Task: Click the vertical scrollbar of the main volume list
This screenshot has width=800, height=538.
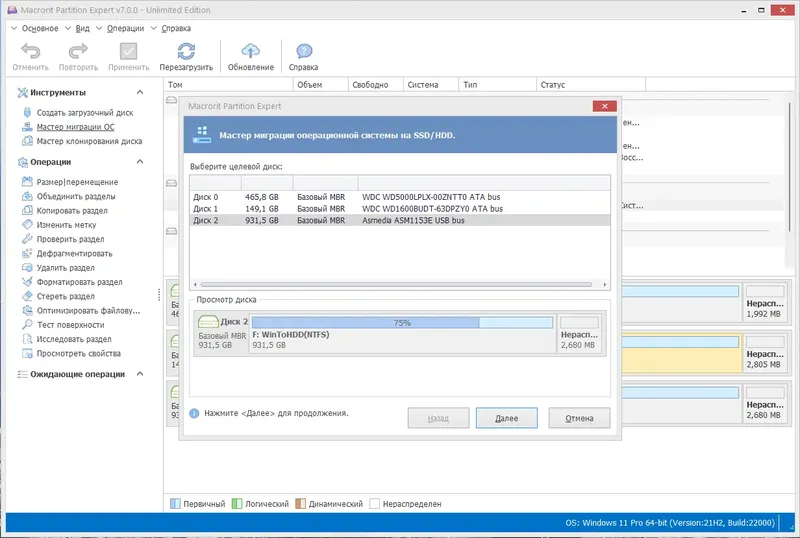Action: (x=789, y=166)
